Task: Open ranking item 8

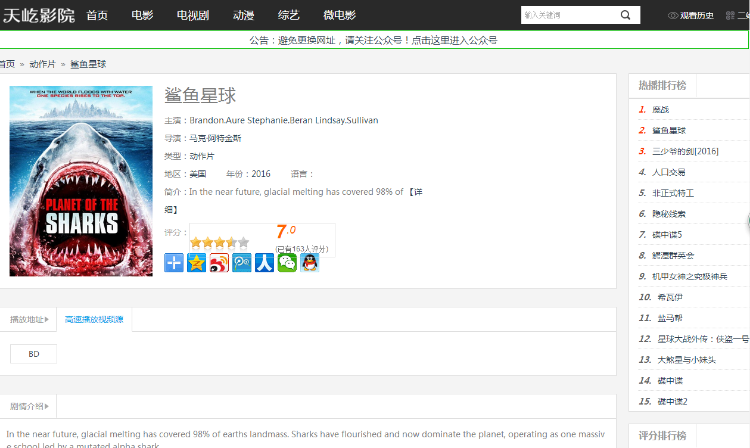Action: [673, 255]
